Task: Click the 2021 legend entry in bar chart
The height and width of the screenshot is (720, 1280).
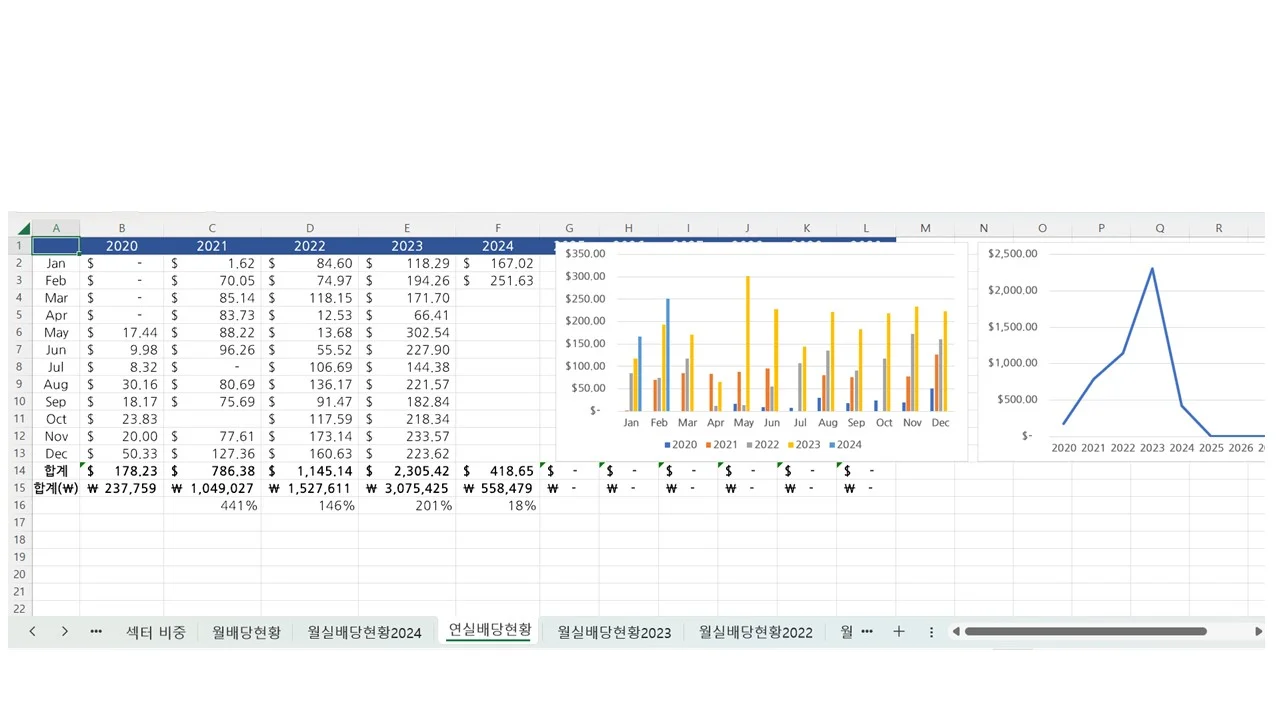Action: [x=722, y=445]
